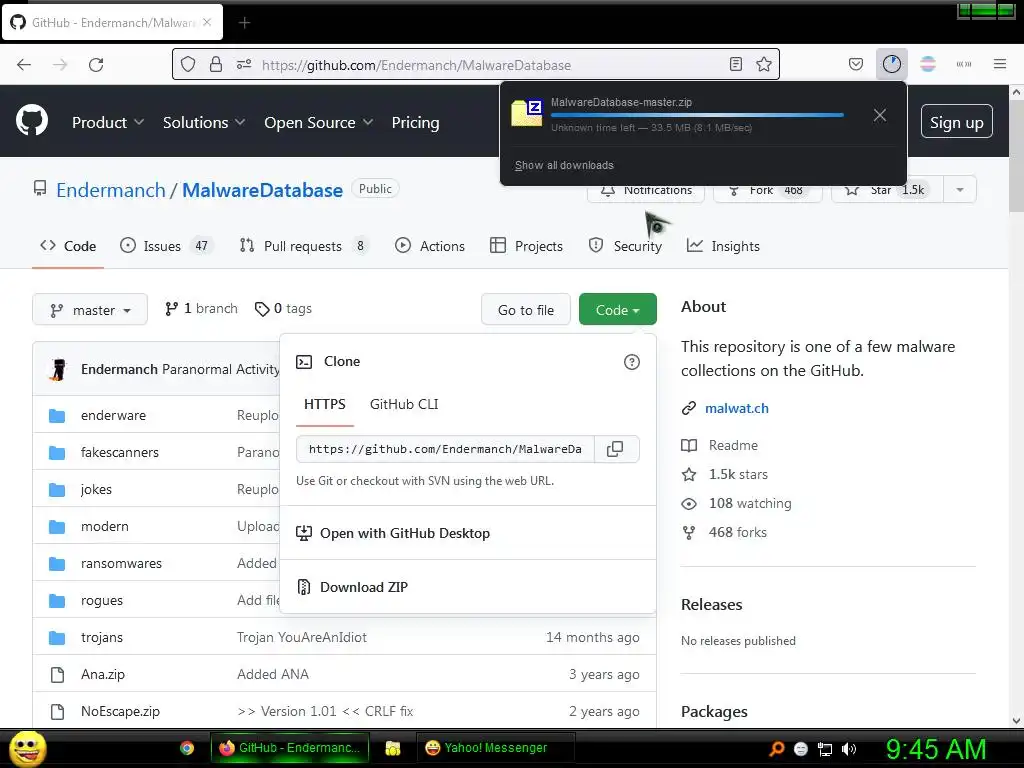Switch to the Insights tab
Image resolution: width=1024 pixels, height=768 pixels.
[x=724, y=246]
